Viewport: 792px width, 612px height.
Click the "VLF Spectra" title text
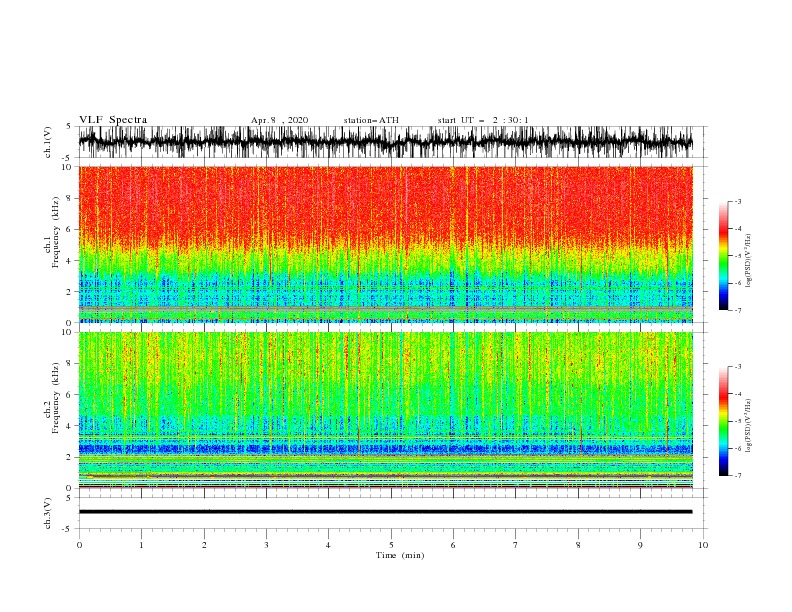(113, 120)
